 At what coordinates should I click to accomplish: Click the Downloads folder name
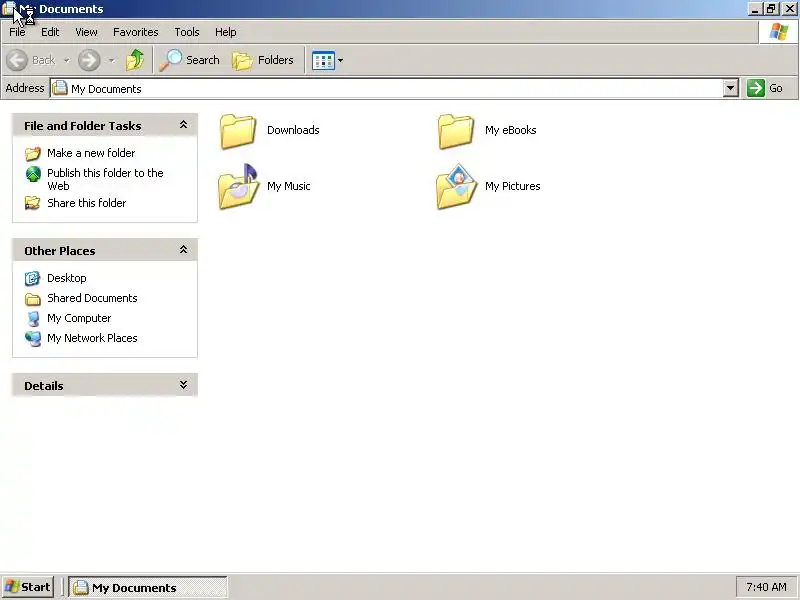(293, 130)
